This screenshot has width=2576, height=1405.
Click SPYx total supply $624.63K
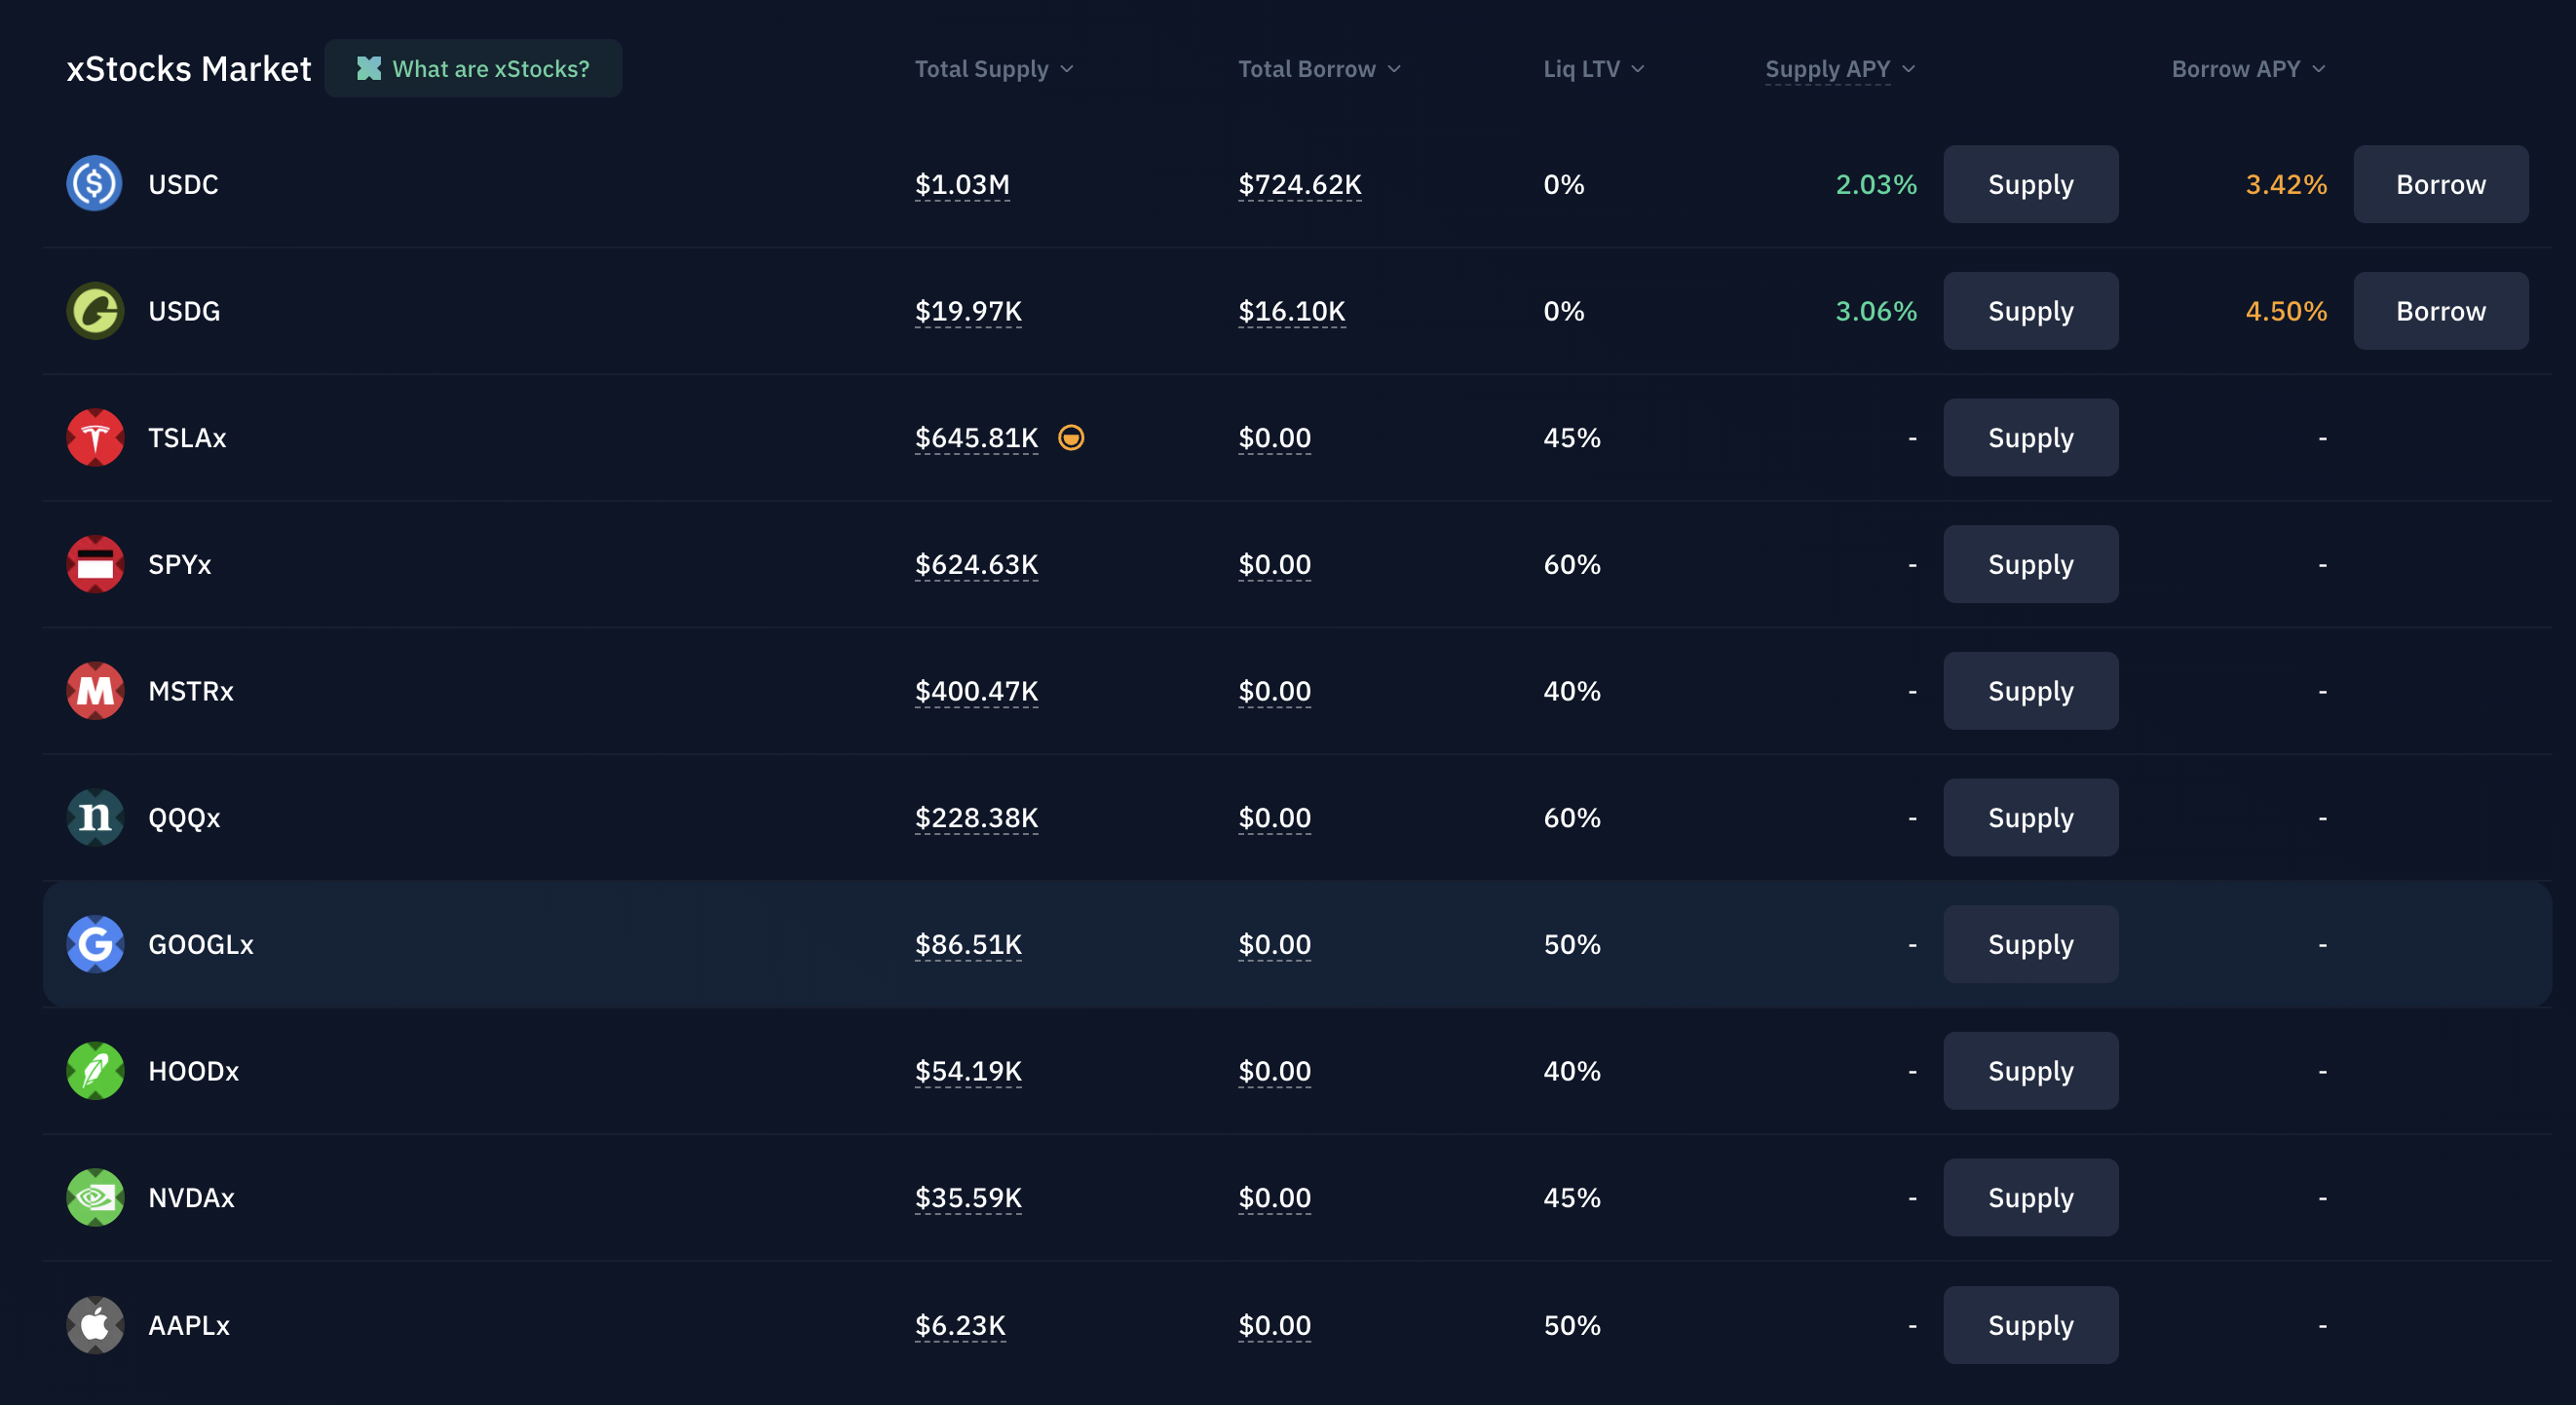pyautogui.click(x=976, y=565)
